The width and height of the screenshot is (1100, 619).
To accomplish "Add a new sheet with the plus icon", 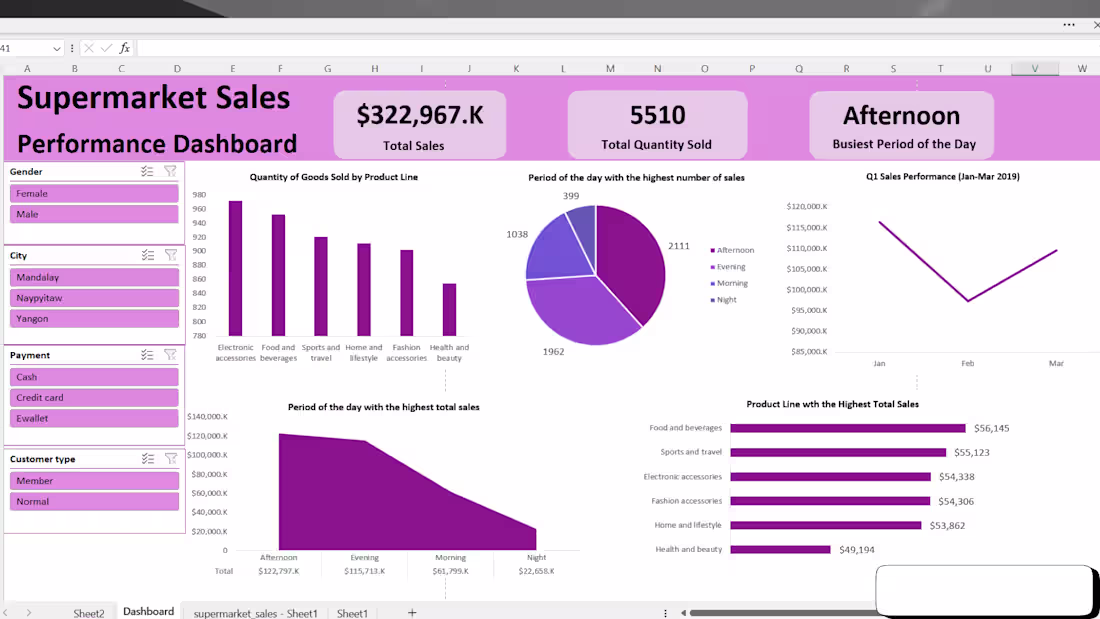I will (x=411, y=612).
